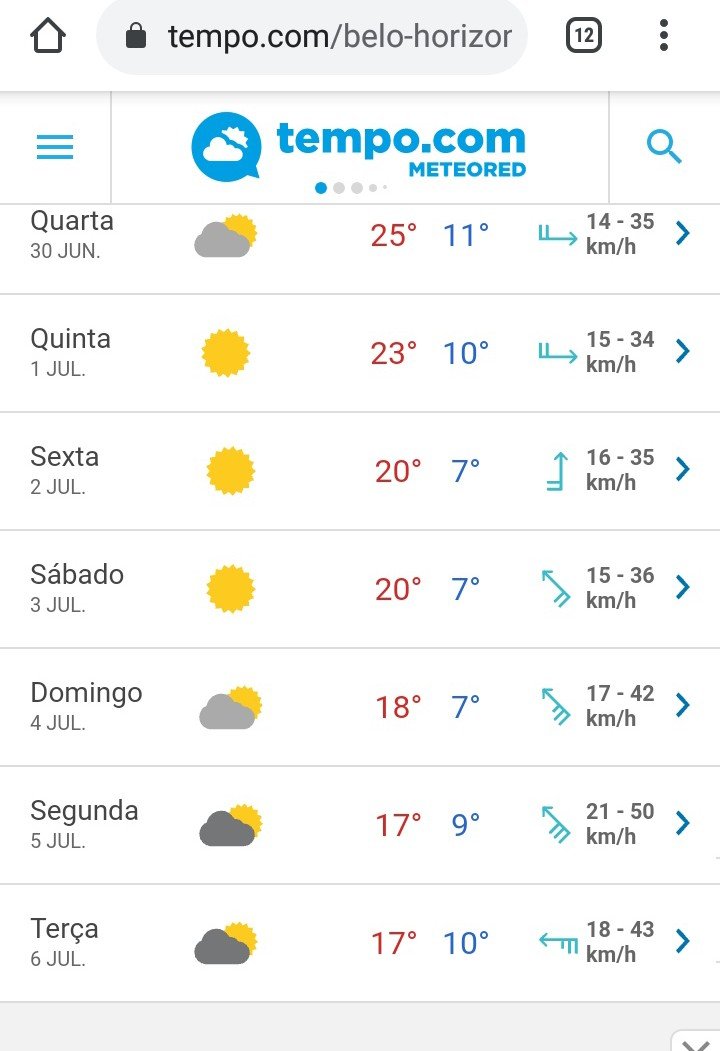Tap Terça wind direction arrow icon
Screen dimensions: 720x1051
558,942
